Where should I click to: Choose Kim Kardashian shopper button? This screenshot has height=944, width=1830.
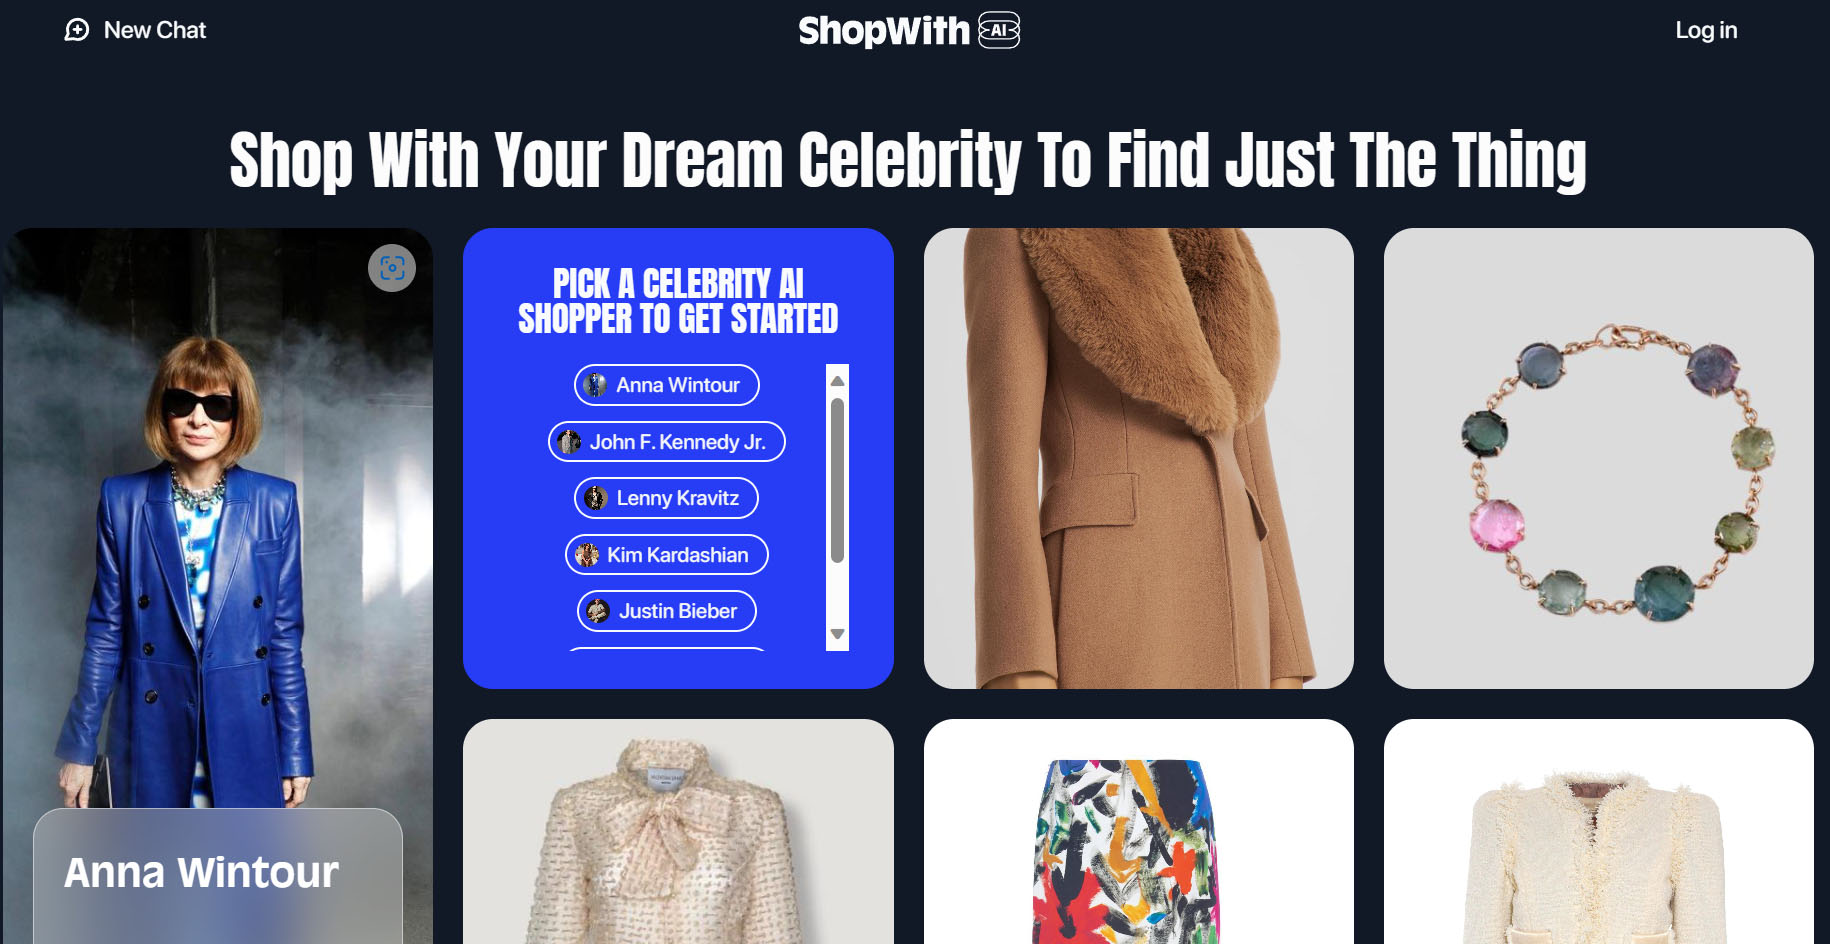(667, 555)
